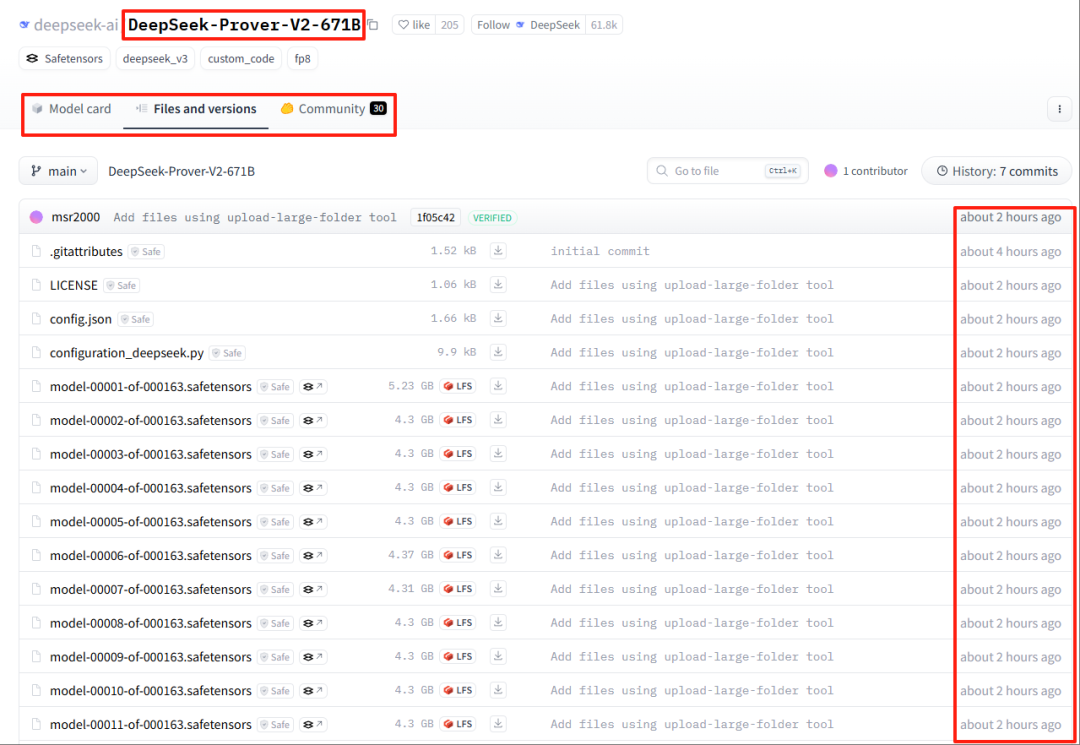
Task: Open commit hash 1f05c42
Action: (x=435, y=218)
